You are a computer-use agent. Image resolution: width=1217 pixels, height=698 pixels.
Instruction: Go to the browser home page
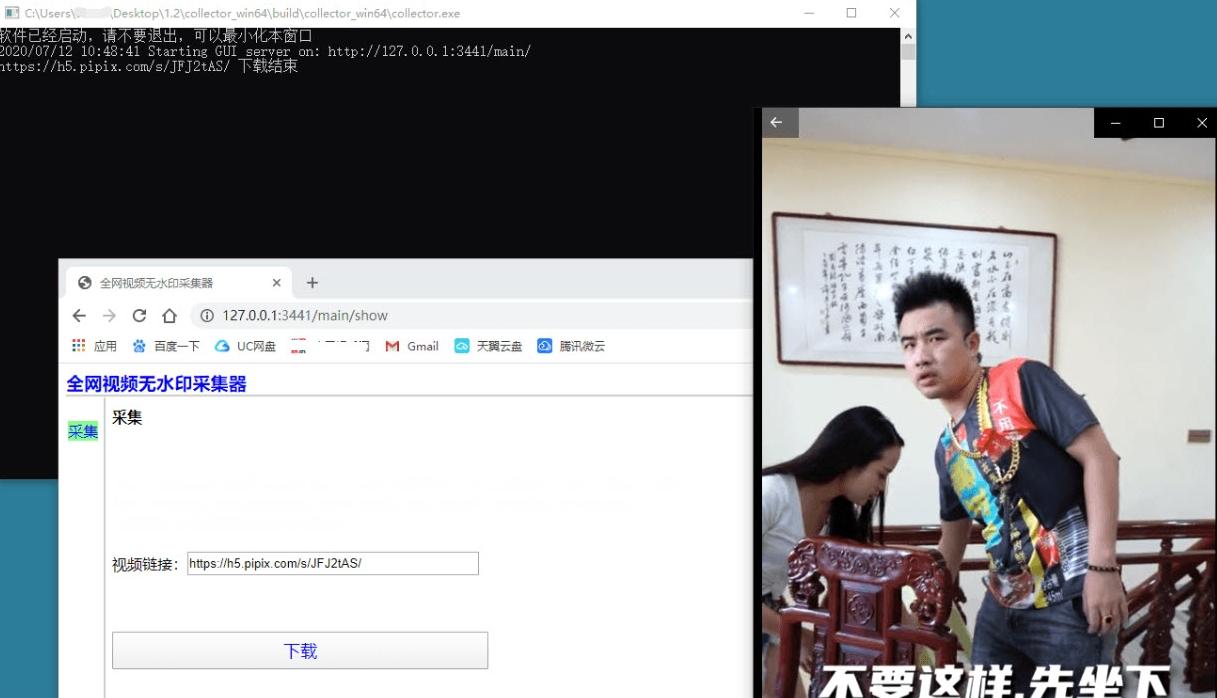(169, 316)
